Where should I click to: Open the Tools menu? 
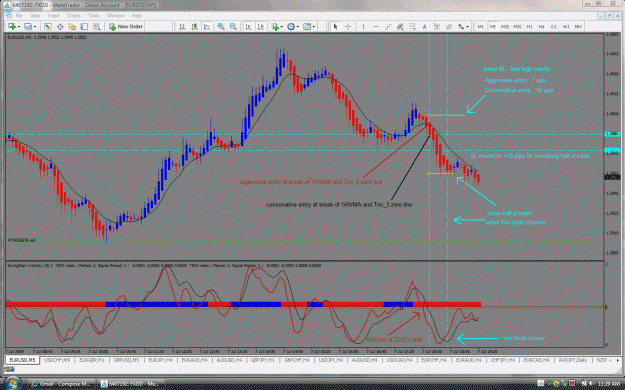(x=94, y=16)
